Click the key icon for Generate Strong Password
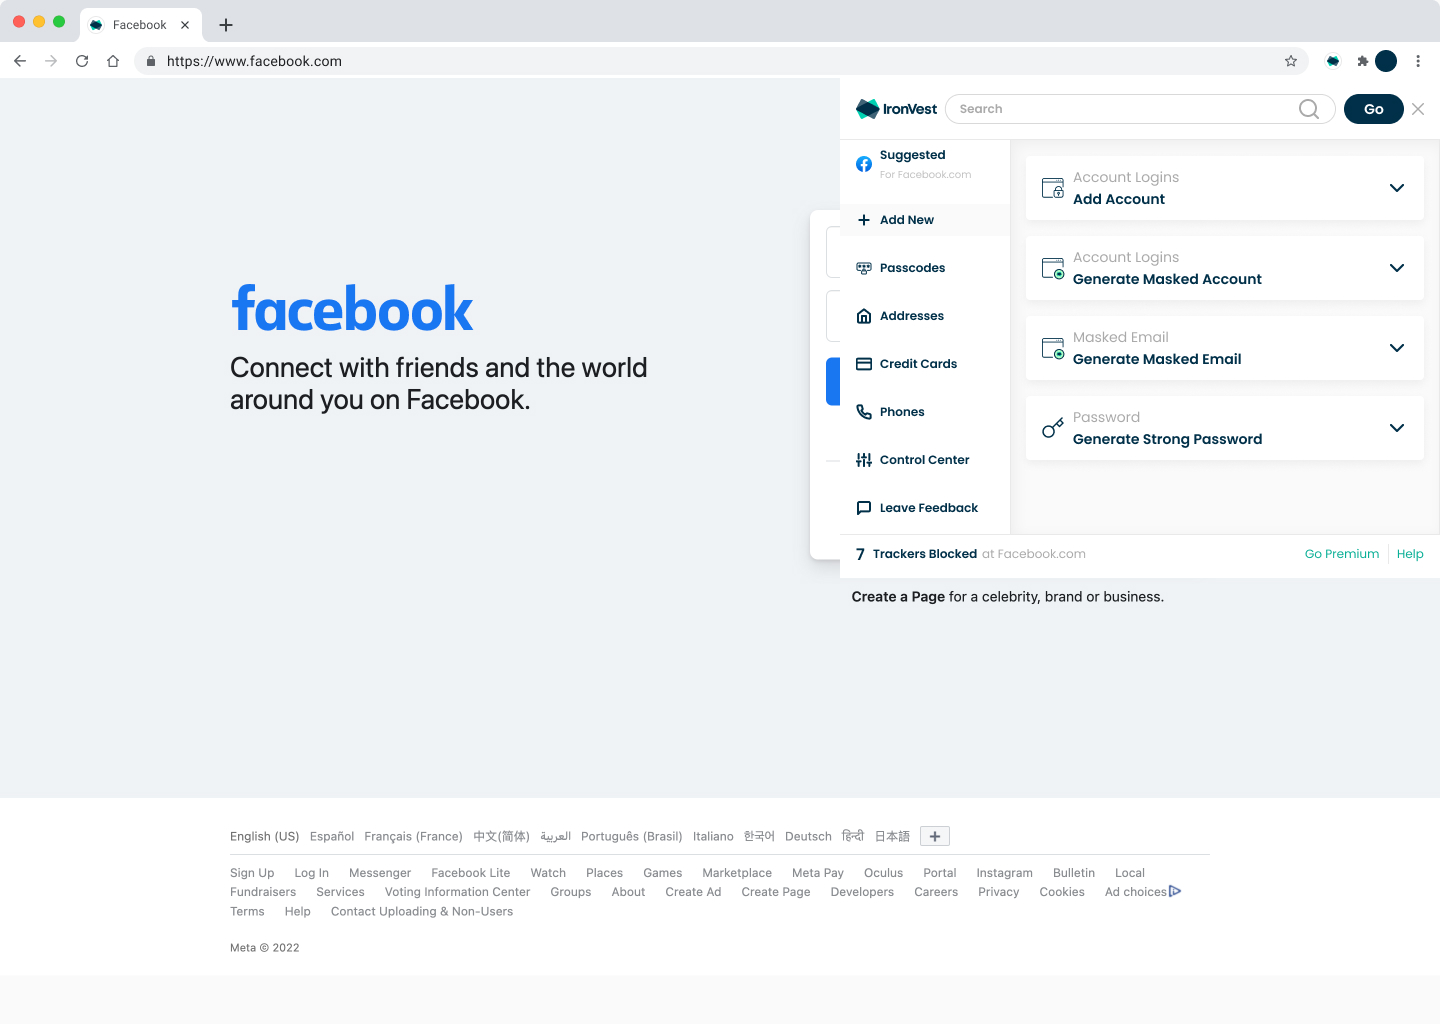This screenshot has width=1440, height=1024. pyautogui.click(x=1053, y=428)
